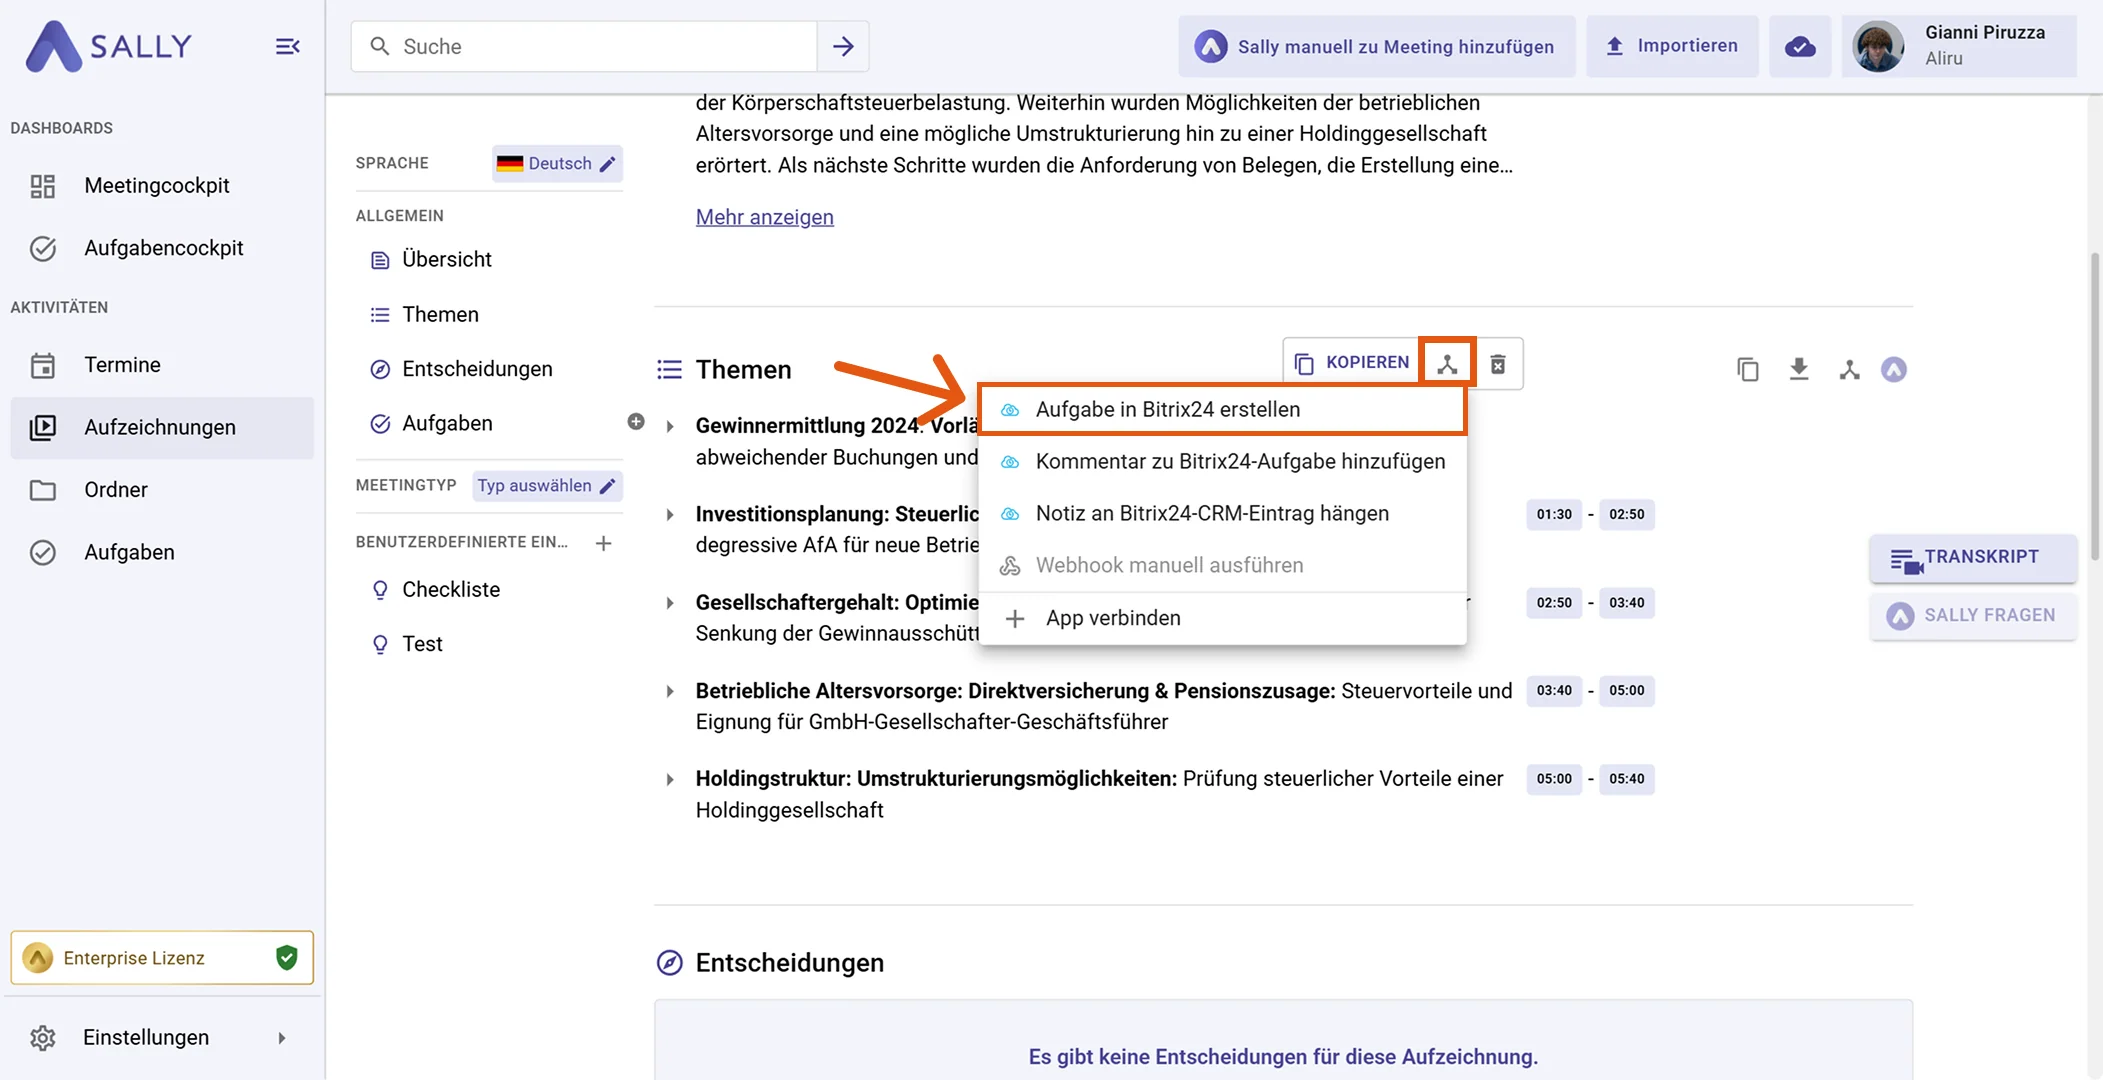Copy the whole summary via copy icon
This screenshot has height=1080, width=2103.
pyautogui.click(x=1748, y=370)
